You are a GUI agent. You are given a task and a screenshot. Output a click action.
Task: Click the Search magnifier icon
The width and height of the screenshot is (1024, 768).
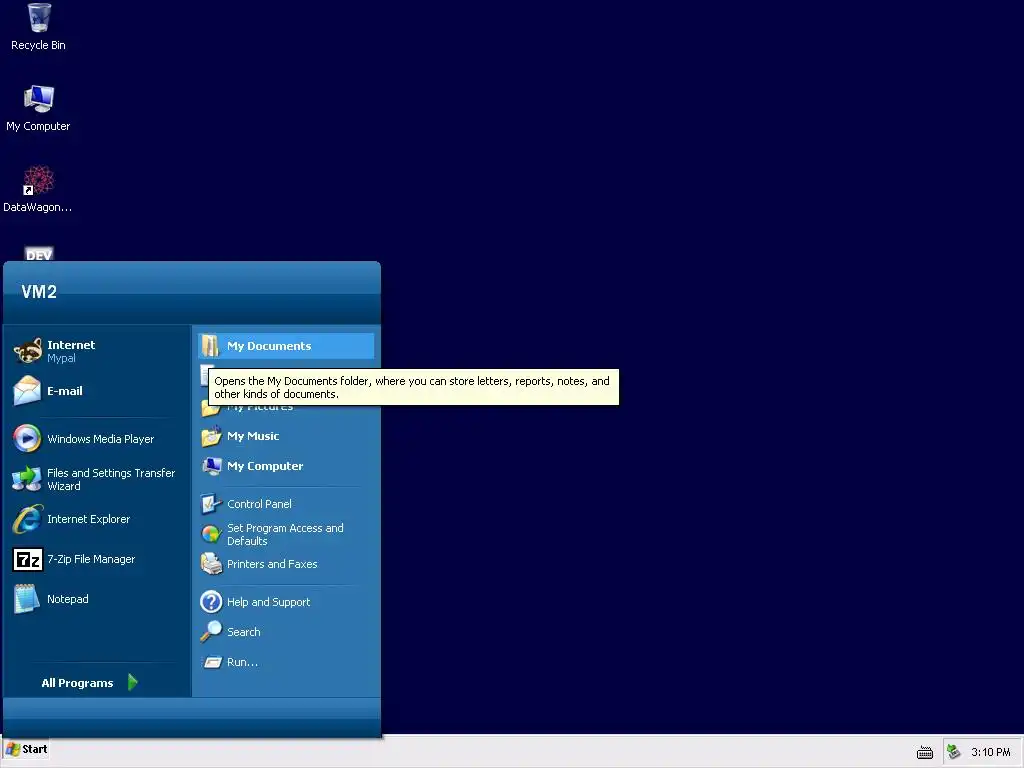tap(211, 632)
